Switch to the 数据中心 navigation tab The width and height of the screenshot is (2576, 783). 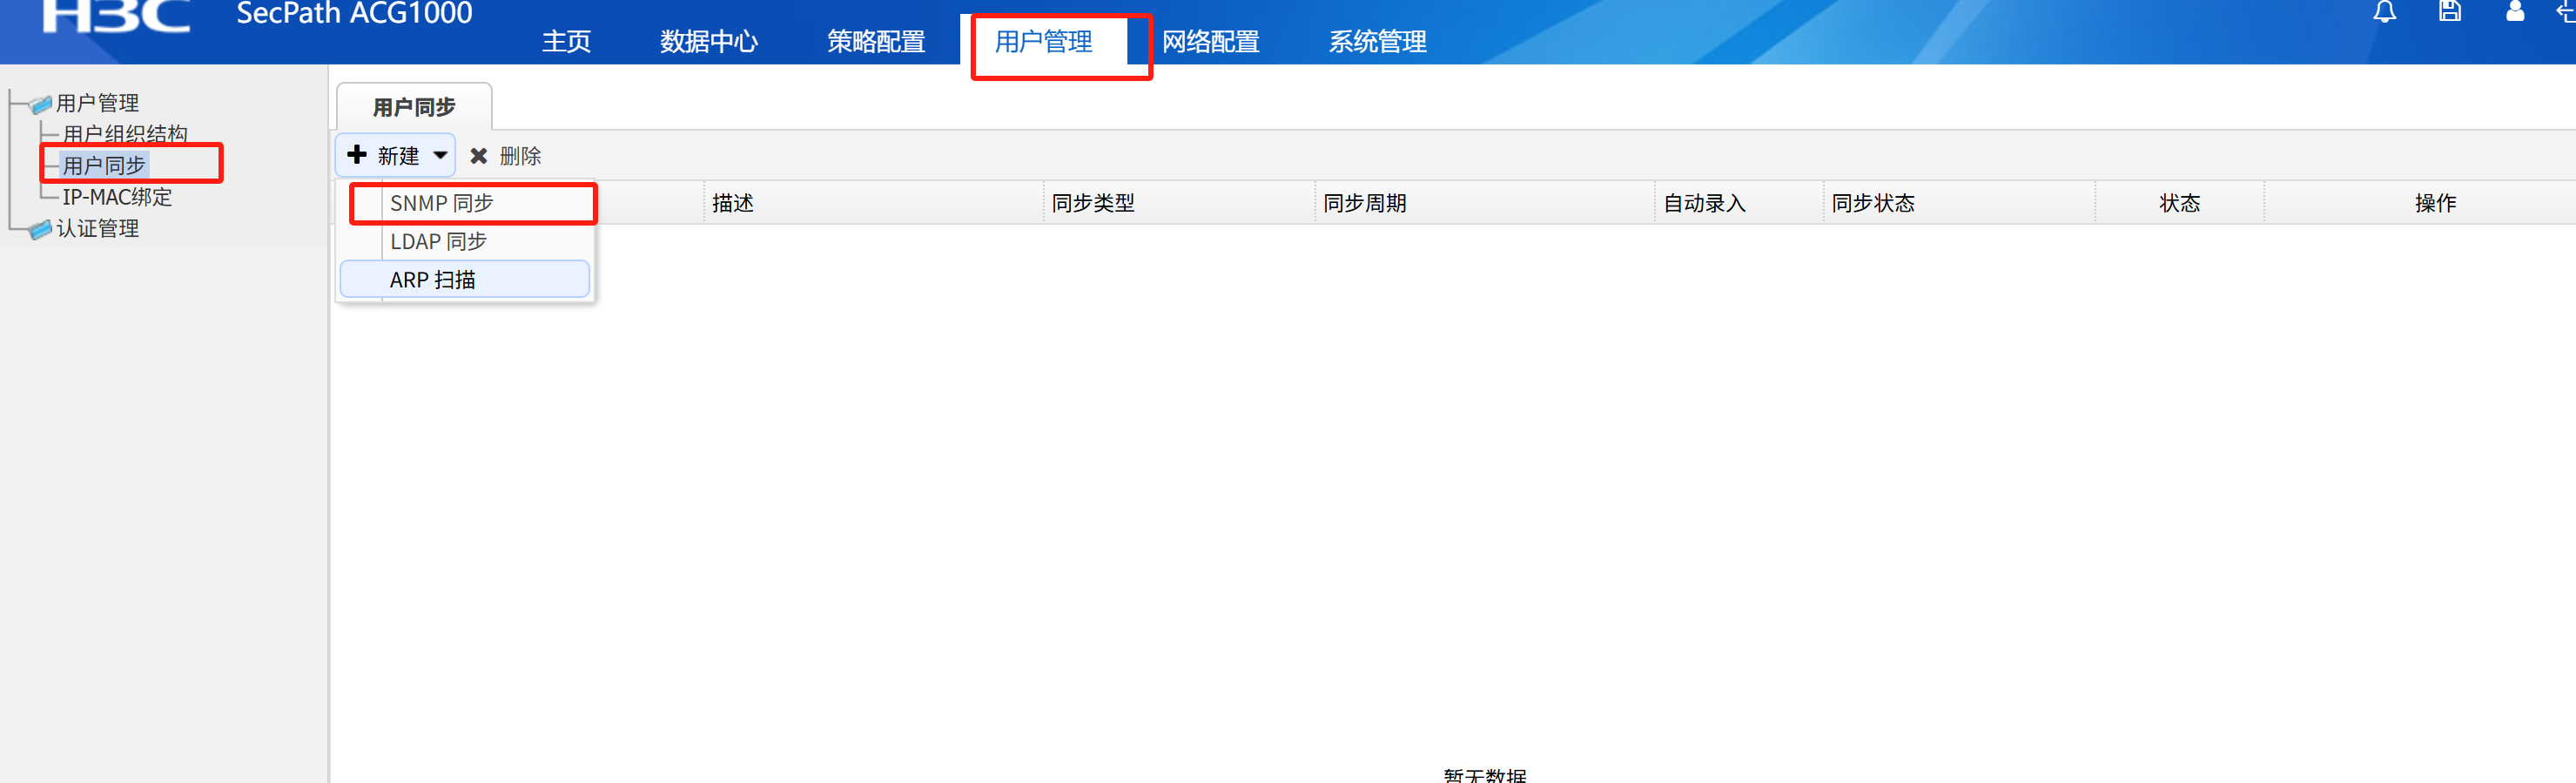(708, 42)
